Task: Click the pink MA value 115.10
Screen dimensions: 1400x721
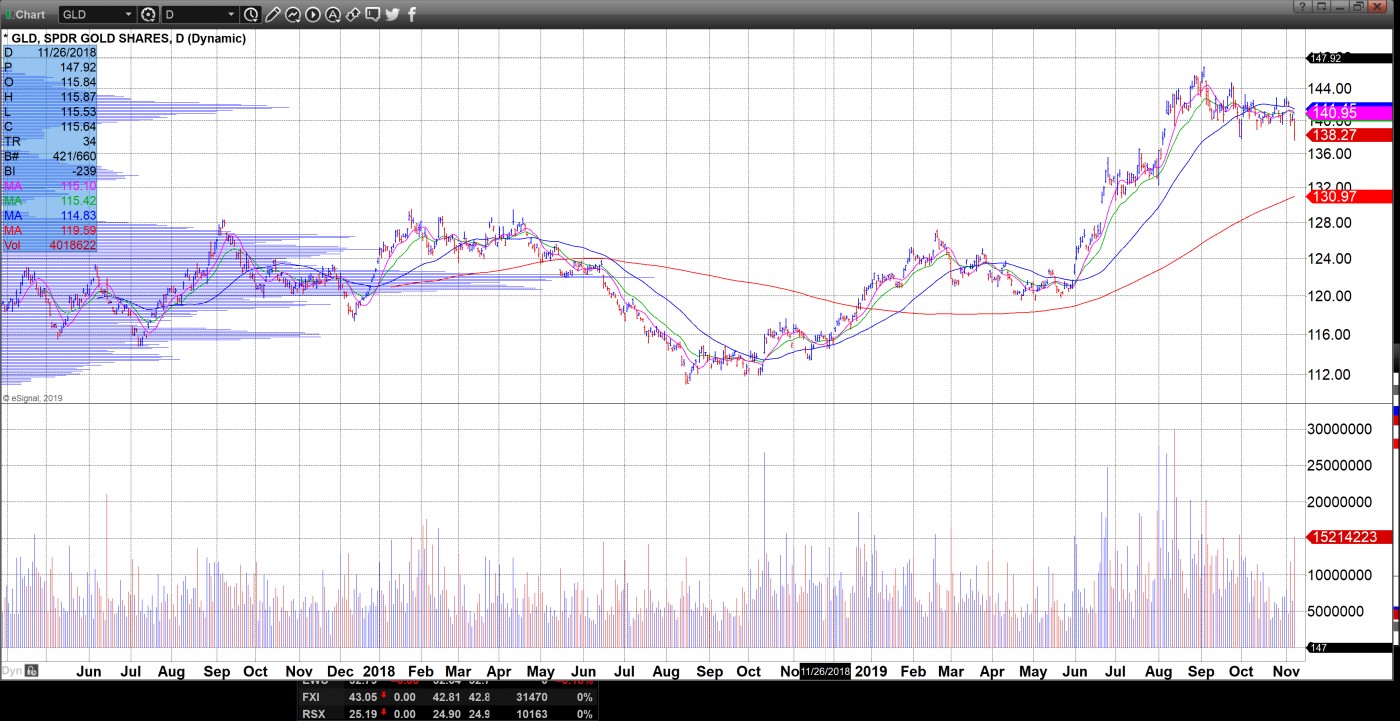Action: pos(77,186)
